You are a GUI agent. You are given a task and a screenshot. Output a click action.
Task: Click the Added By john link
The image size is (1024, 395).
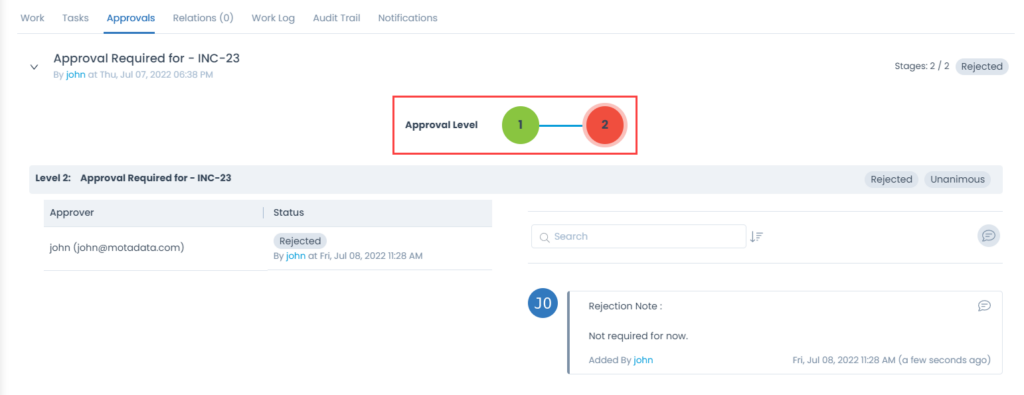[643, 360]
